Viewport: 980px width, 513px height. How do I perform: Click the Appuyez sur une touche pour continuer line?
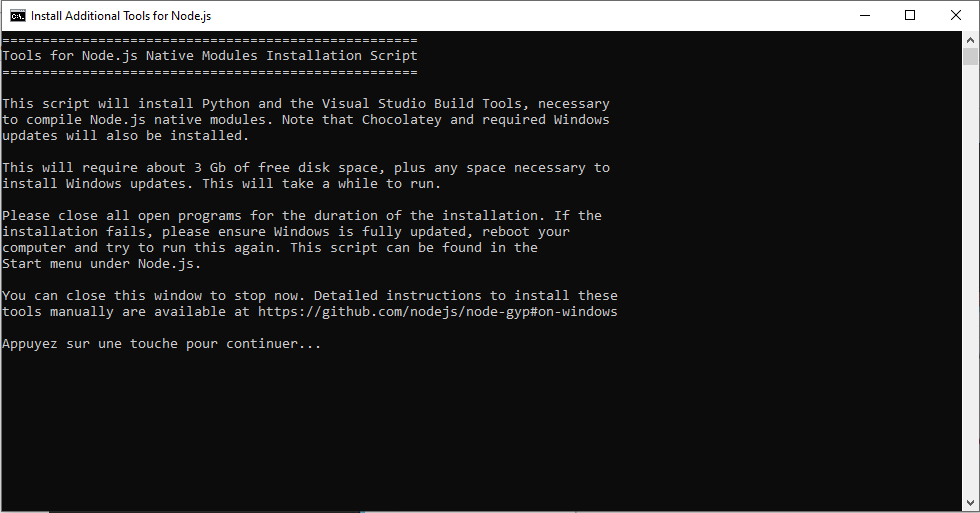[x=161, y=344]
